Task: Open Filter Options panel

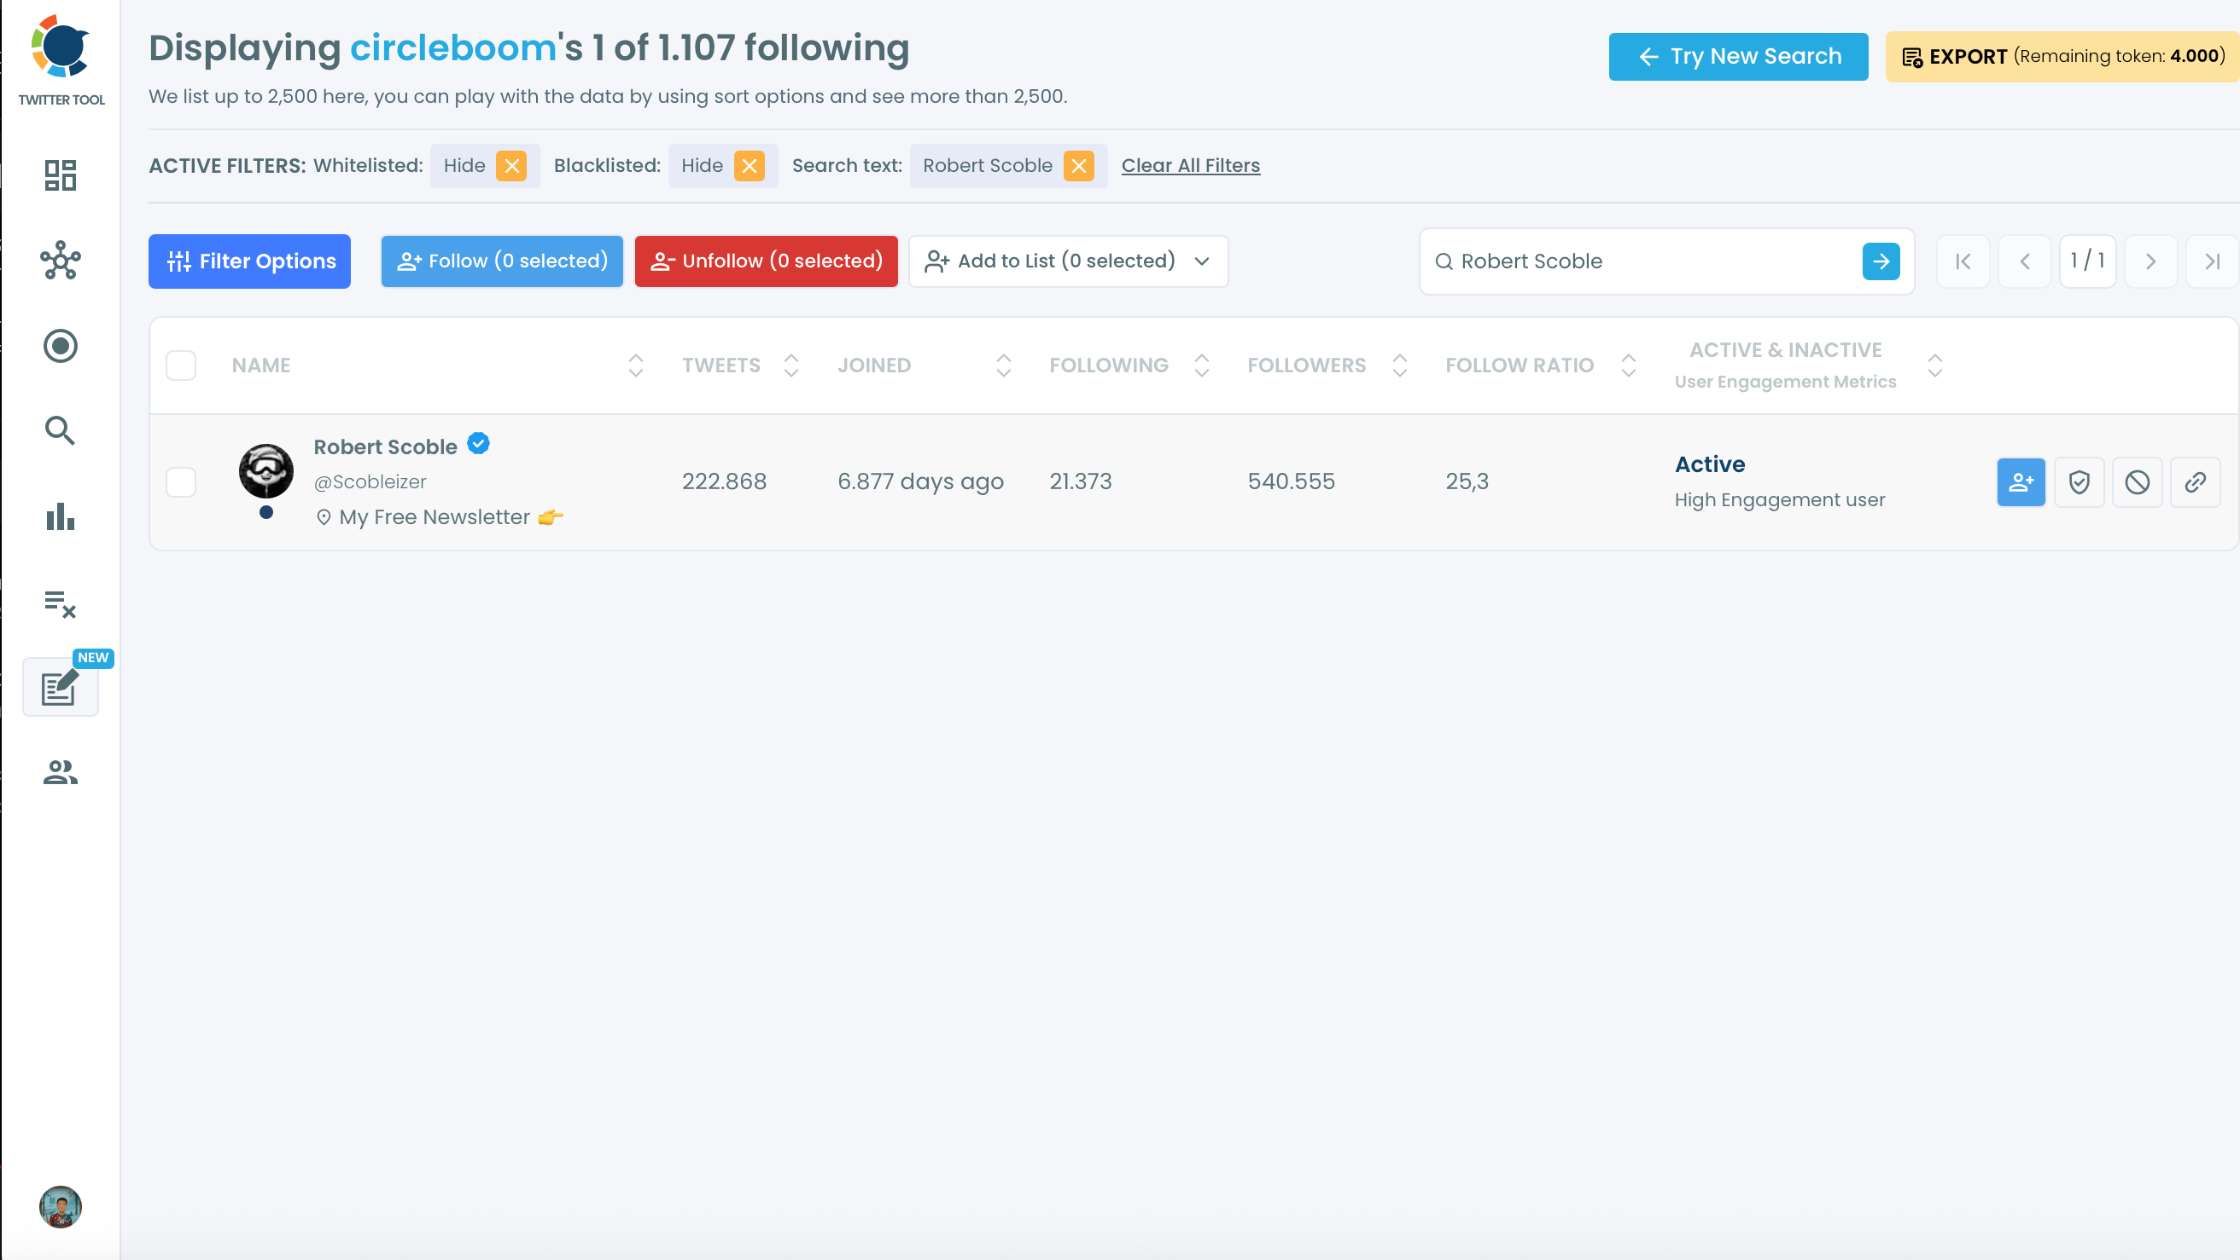Action: point(250,261)
